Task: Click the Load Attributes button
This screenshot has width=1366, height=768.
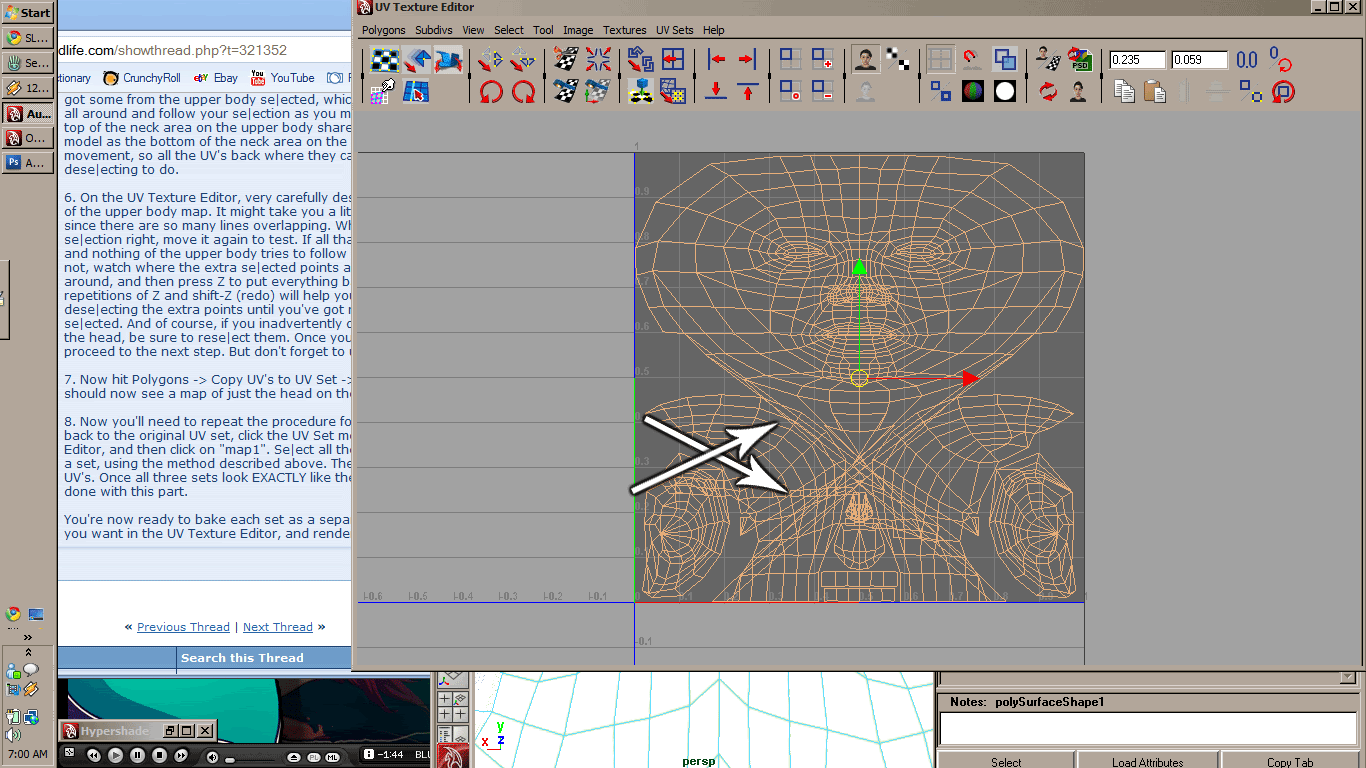Action: [x=1147, y=762]
